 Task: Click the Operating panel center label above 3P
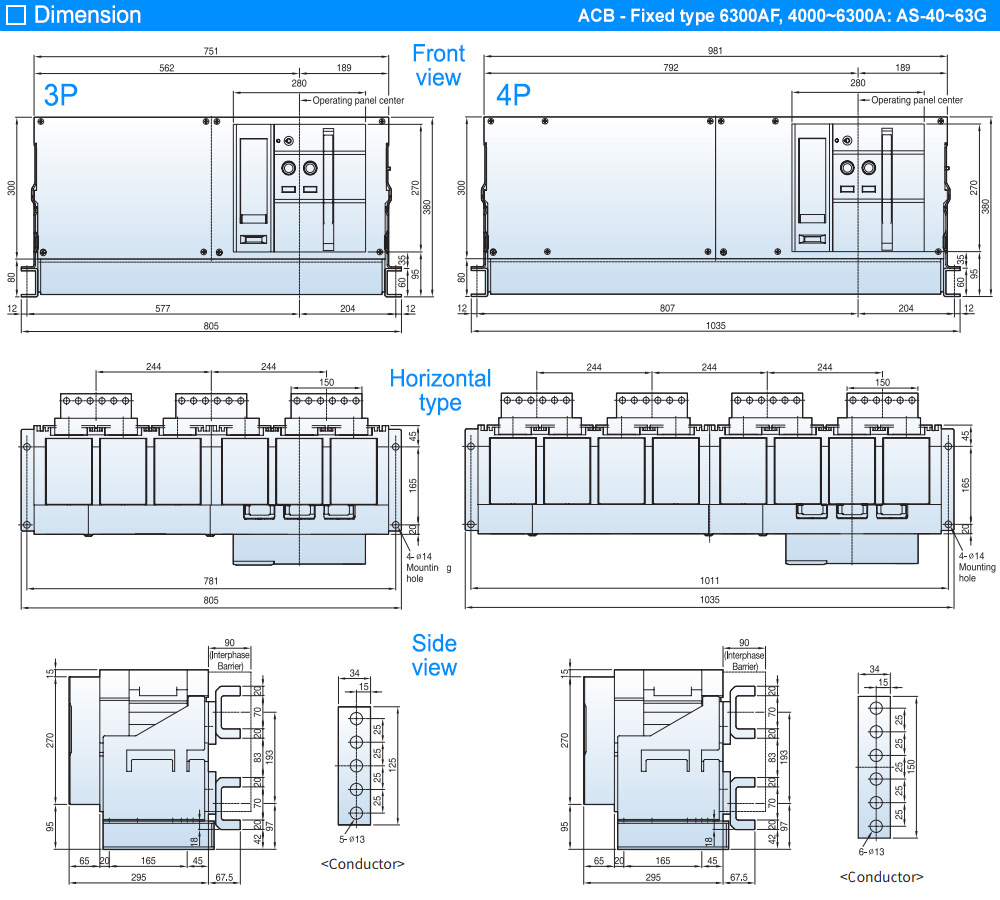click(358, 100)
